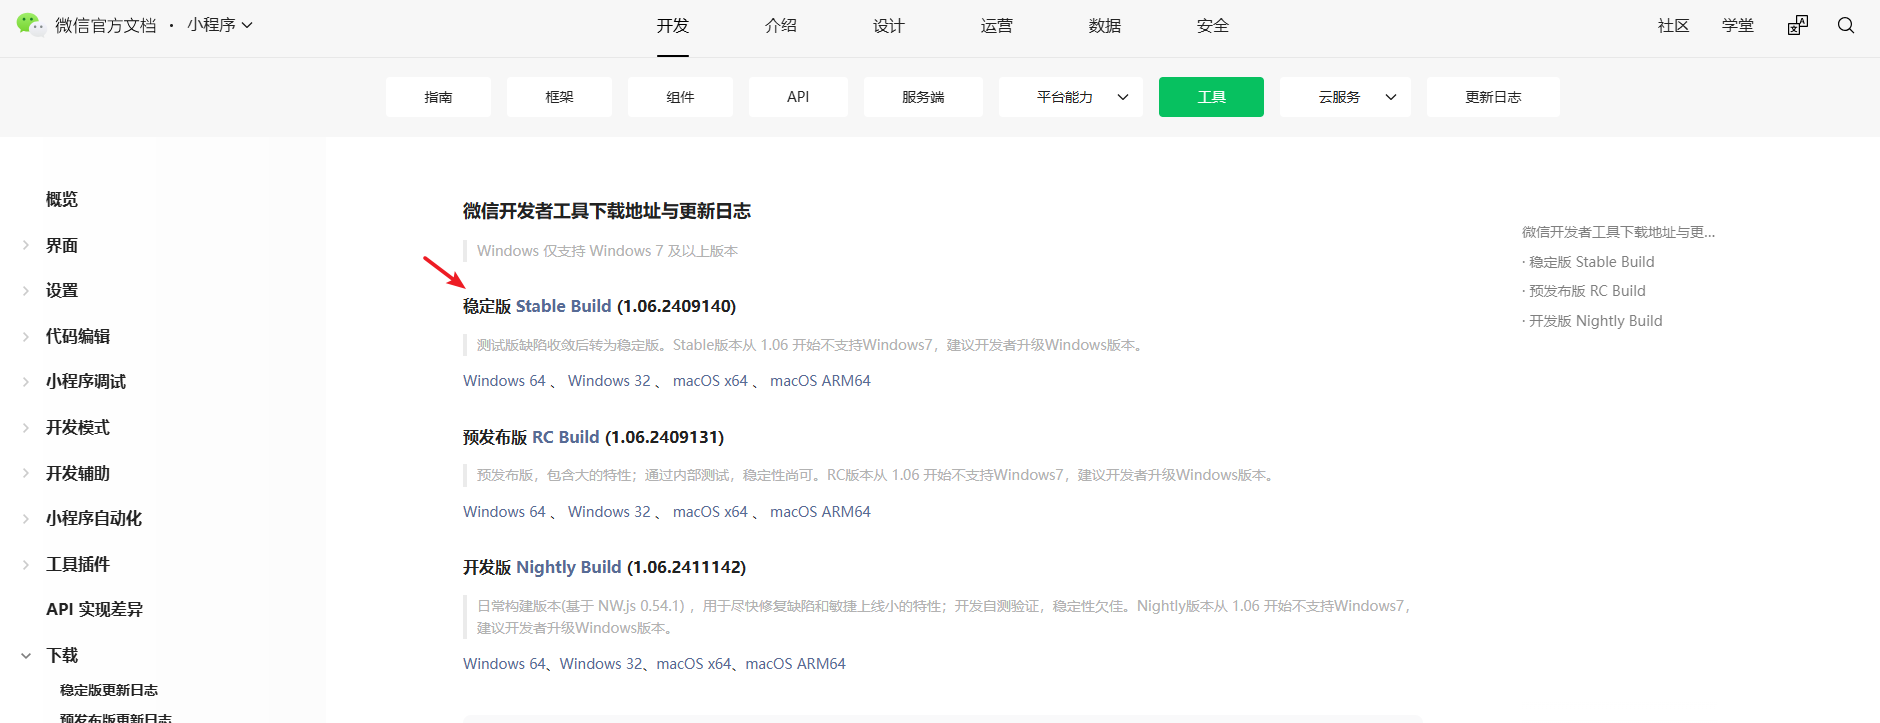This screenshot has width=1880, height=723.
Task: Download Nightly Build macOS ARM64
Action: 796,664
